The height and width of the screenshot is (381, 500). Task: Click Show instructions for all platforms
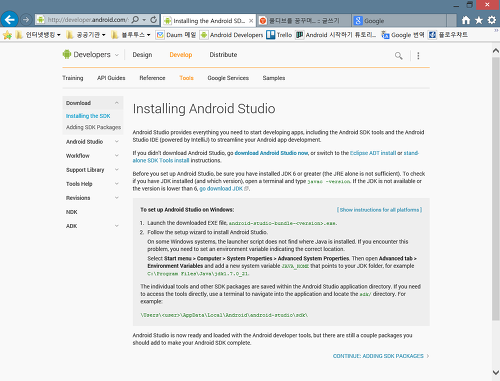coord(379,210)
